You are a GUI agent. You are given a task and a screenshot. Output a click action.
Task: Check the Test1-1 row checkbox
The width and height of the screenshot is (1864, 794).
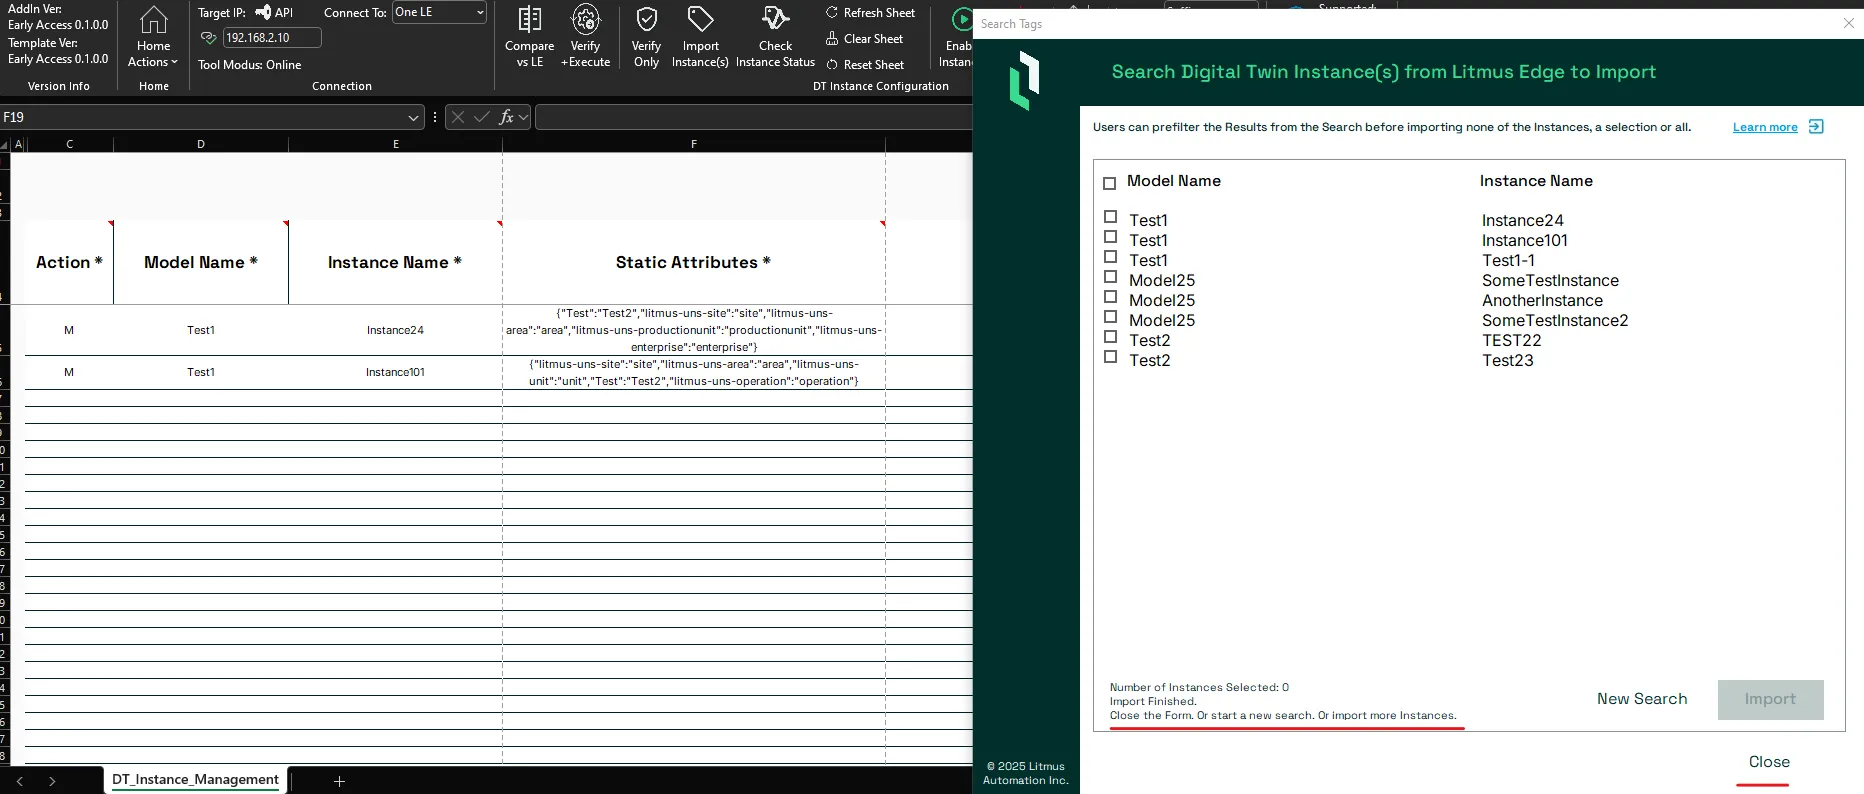coord(1110,257)
